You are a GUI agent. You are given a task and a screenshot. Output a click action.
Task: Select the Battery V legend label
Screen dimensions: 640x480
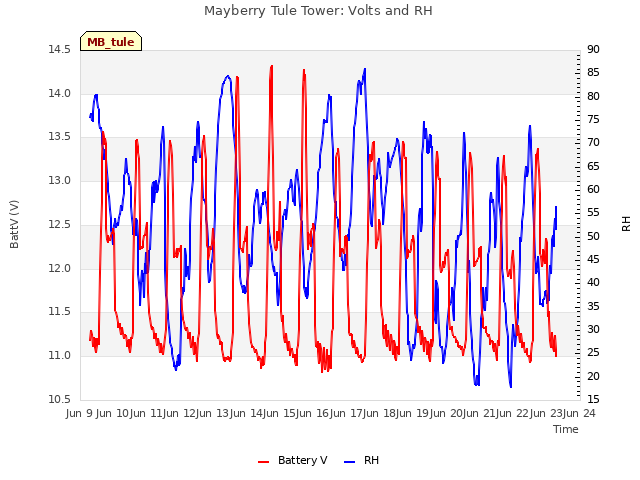[x=302, y=460]
